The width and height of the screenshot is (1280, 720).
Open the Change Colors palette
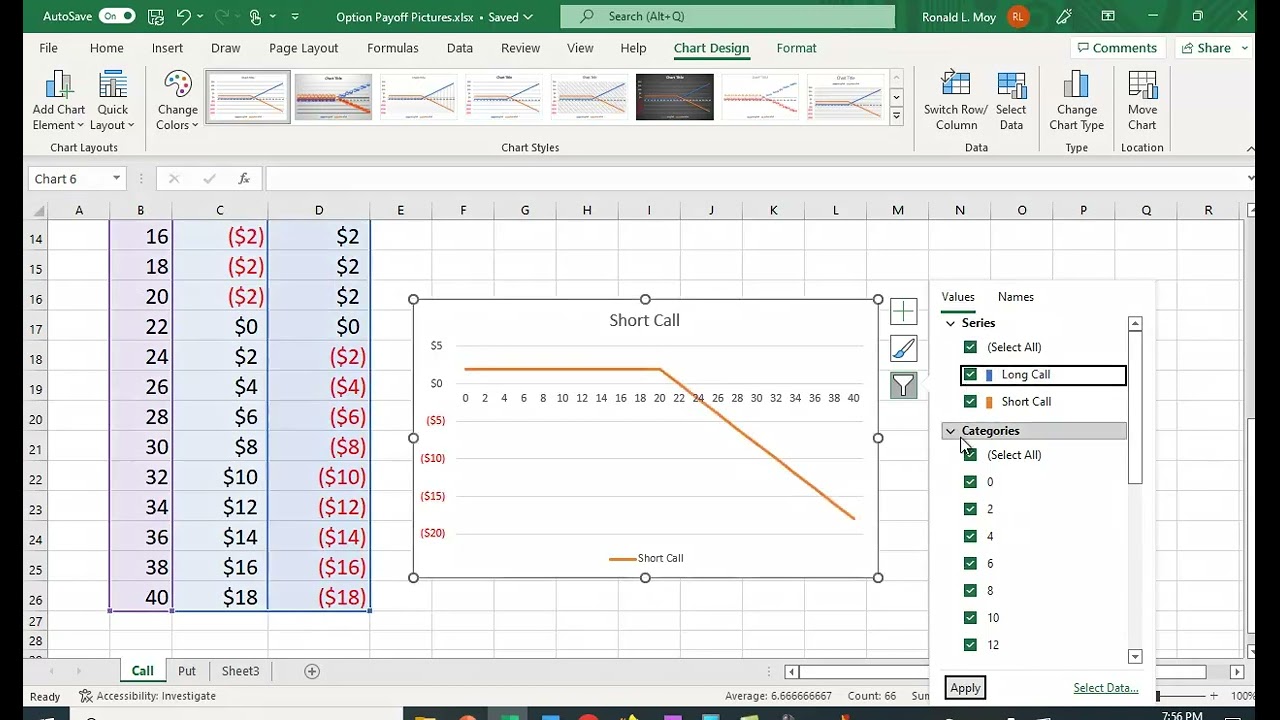[x=178, y=101]
